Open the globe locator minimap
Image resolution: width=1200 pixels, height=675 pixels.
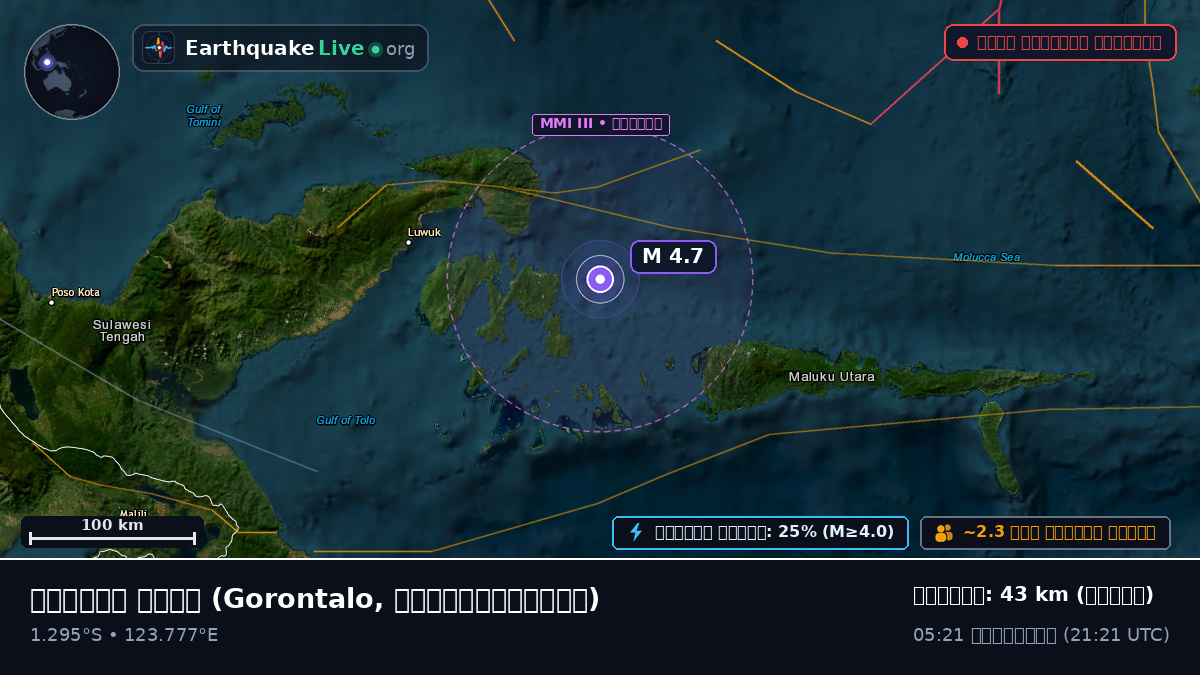pos(72,72)
